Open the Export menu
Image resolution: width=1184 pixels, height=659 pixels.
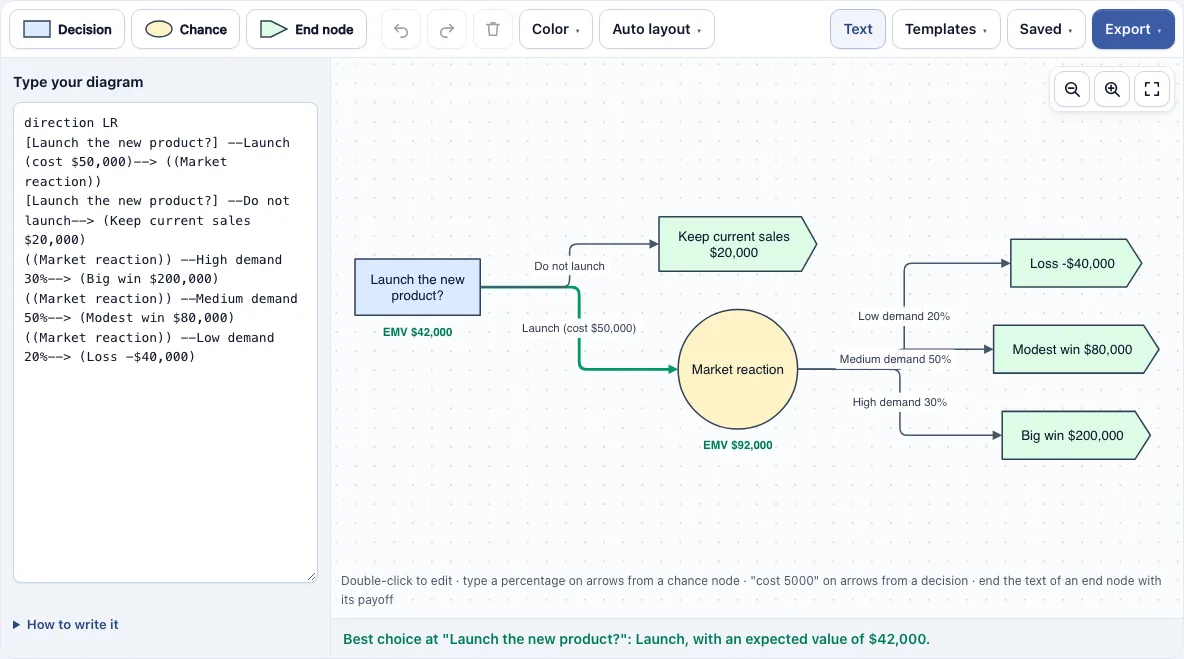1133,29
